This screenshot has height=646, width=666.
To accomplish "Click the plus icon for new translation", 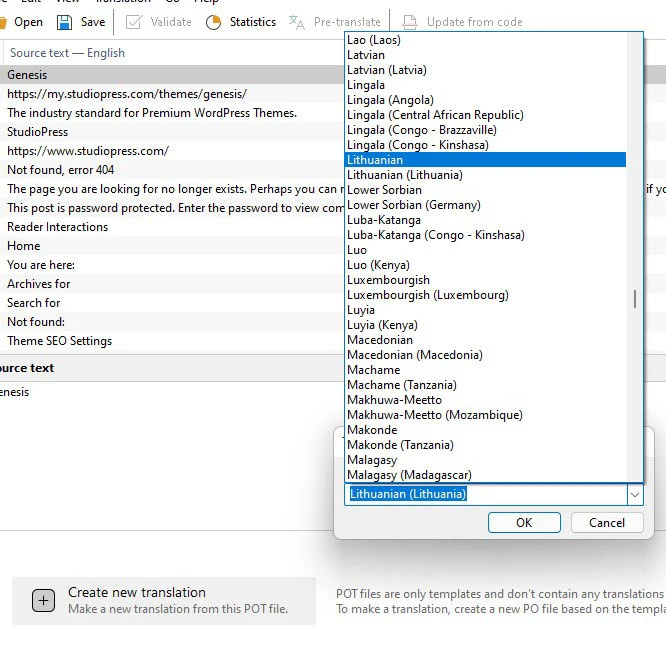I will pyautogui.click(x=43, y=600).
